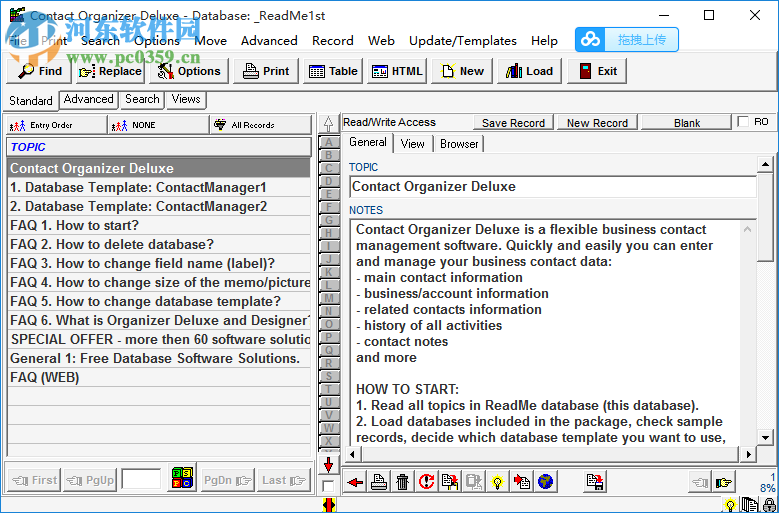
Task: Select '1. Database Template: ContactManager1' row
Action: click(x=159, y=187)
